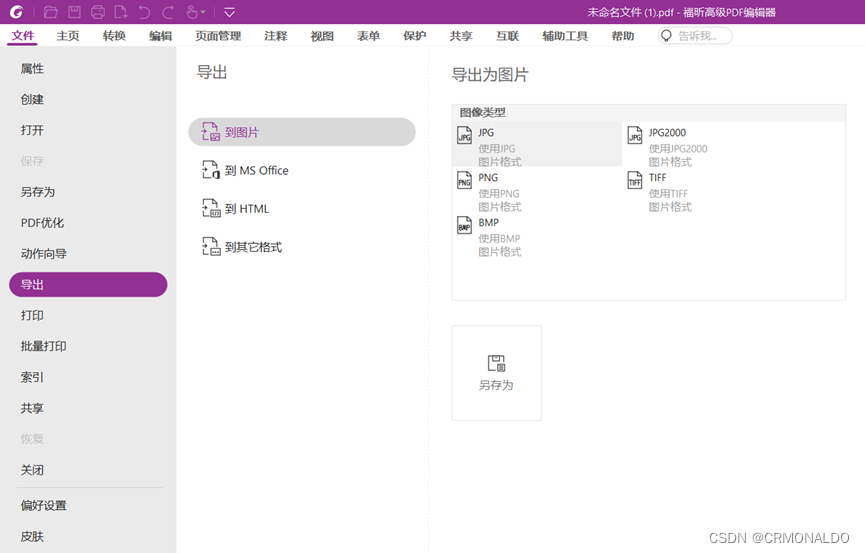Open the 文件 ribbon tab
The width and height of the screenshot is (865, 553).
23,36
